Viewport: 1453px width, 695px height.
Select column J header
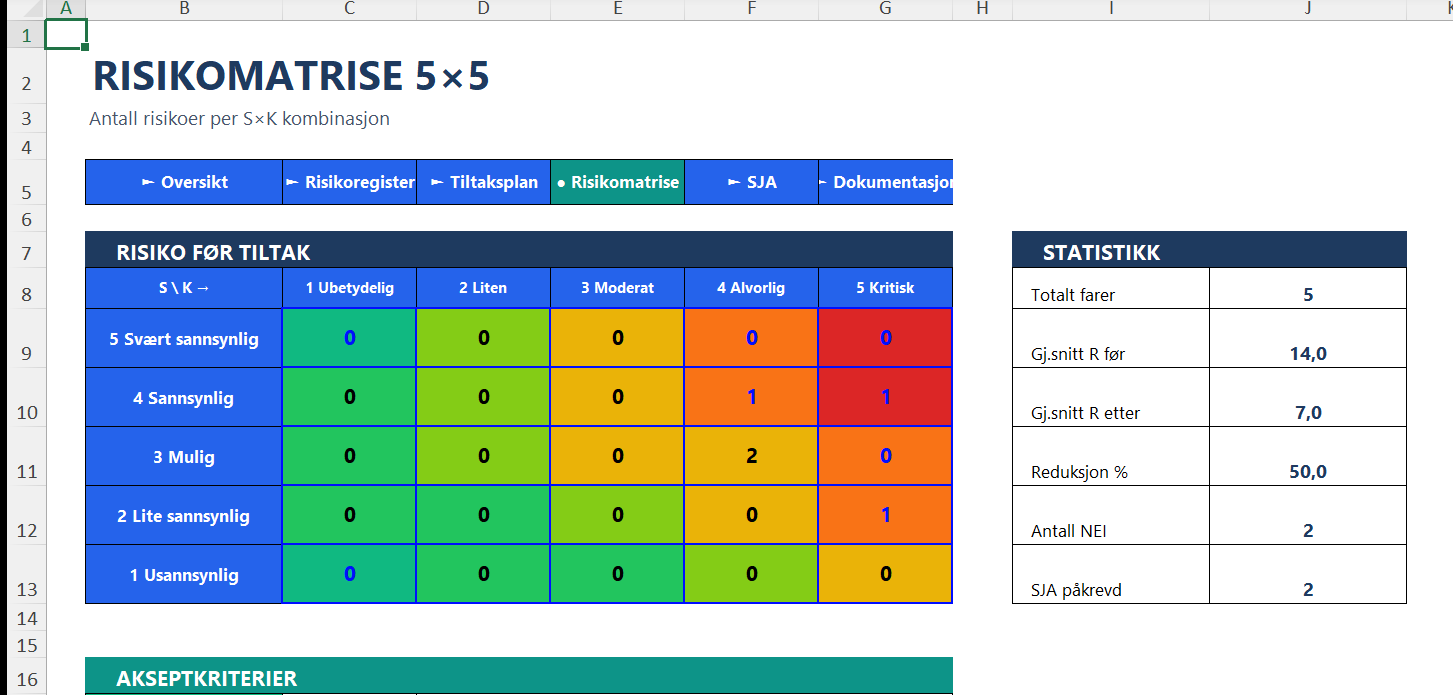tap(1308, 9)
